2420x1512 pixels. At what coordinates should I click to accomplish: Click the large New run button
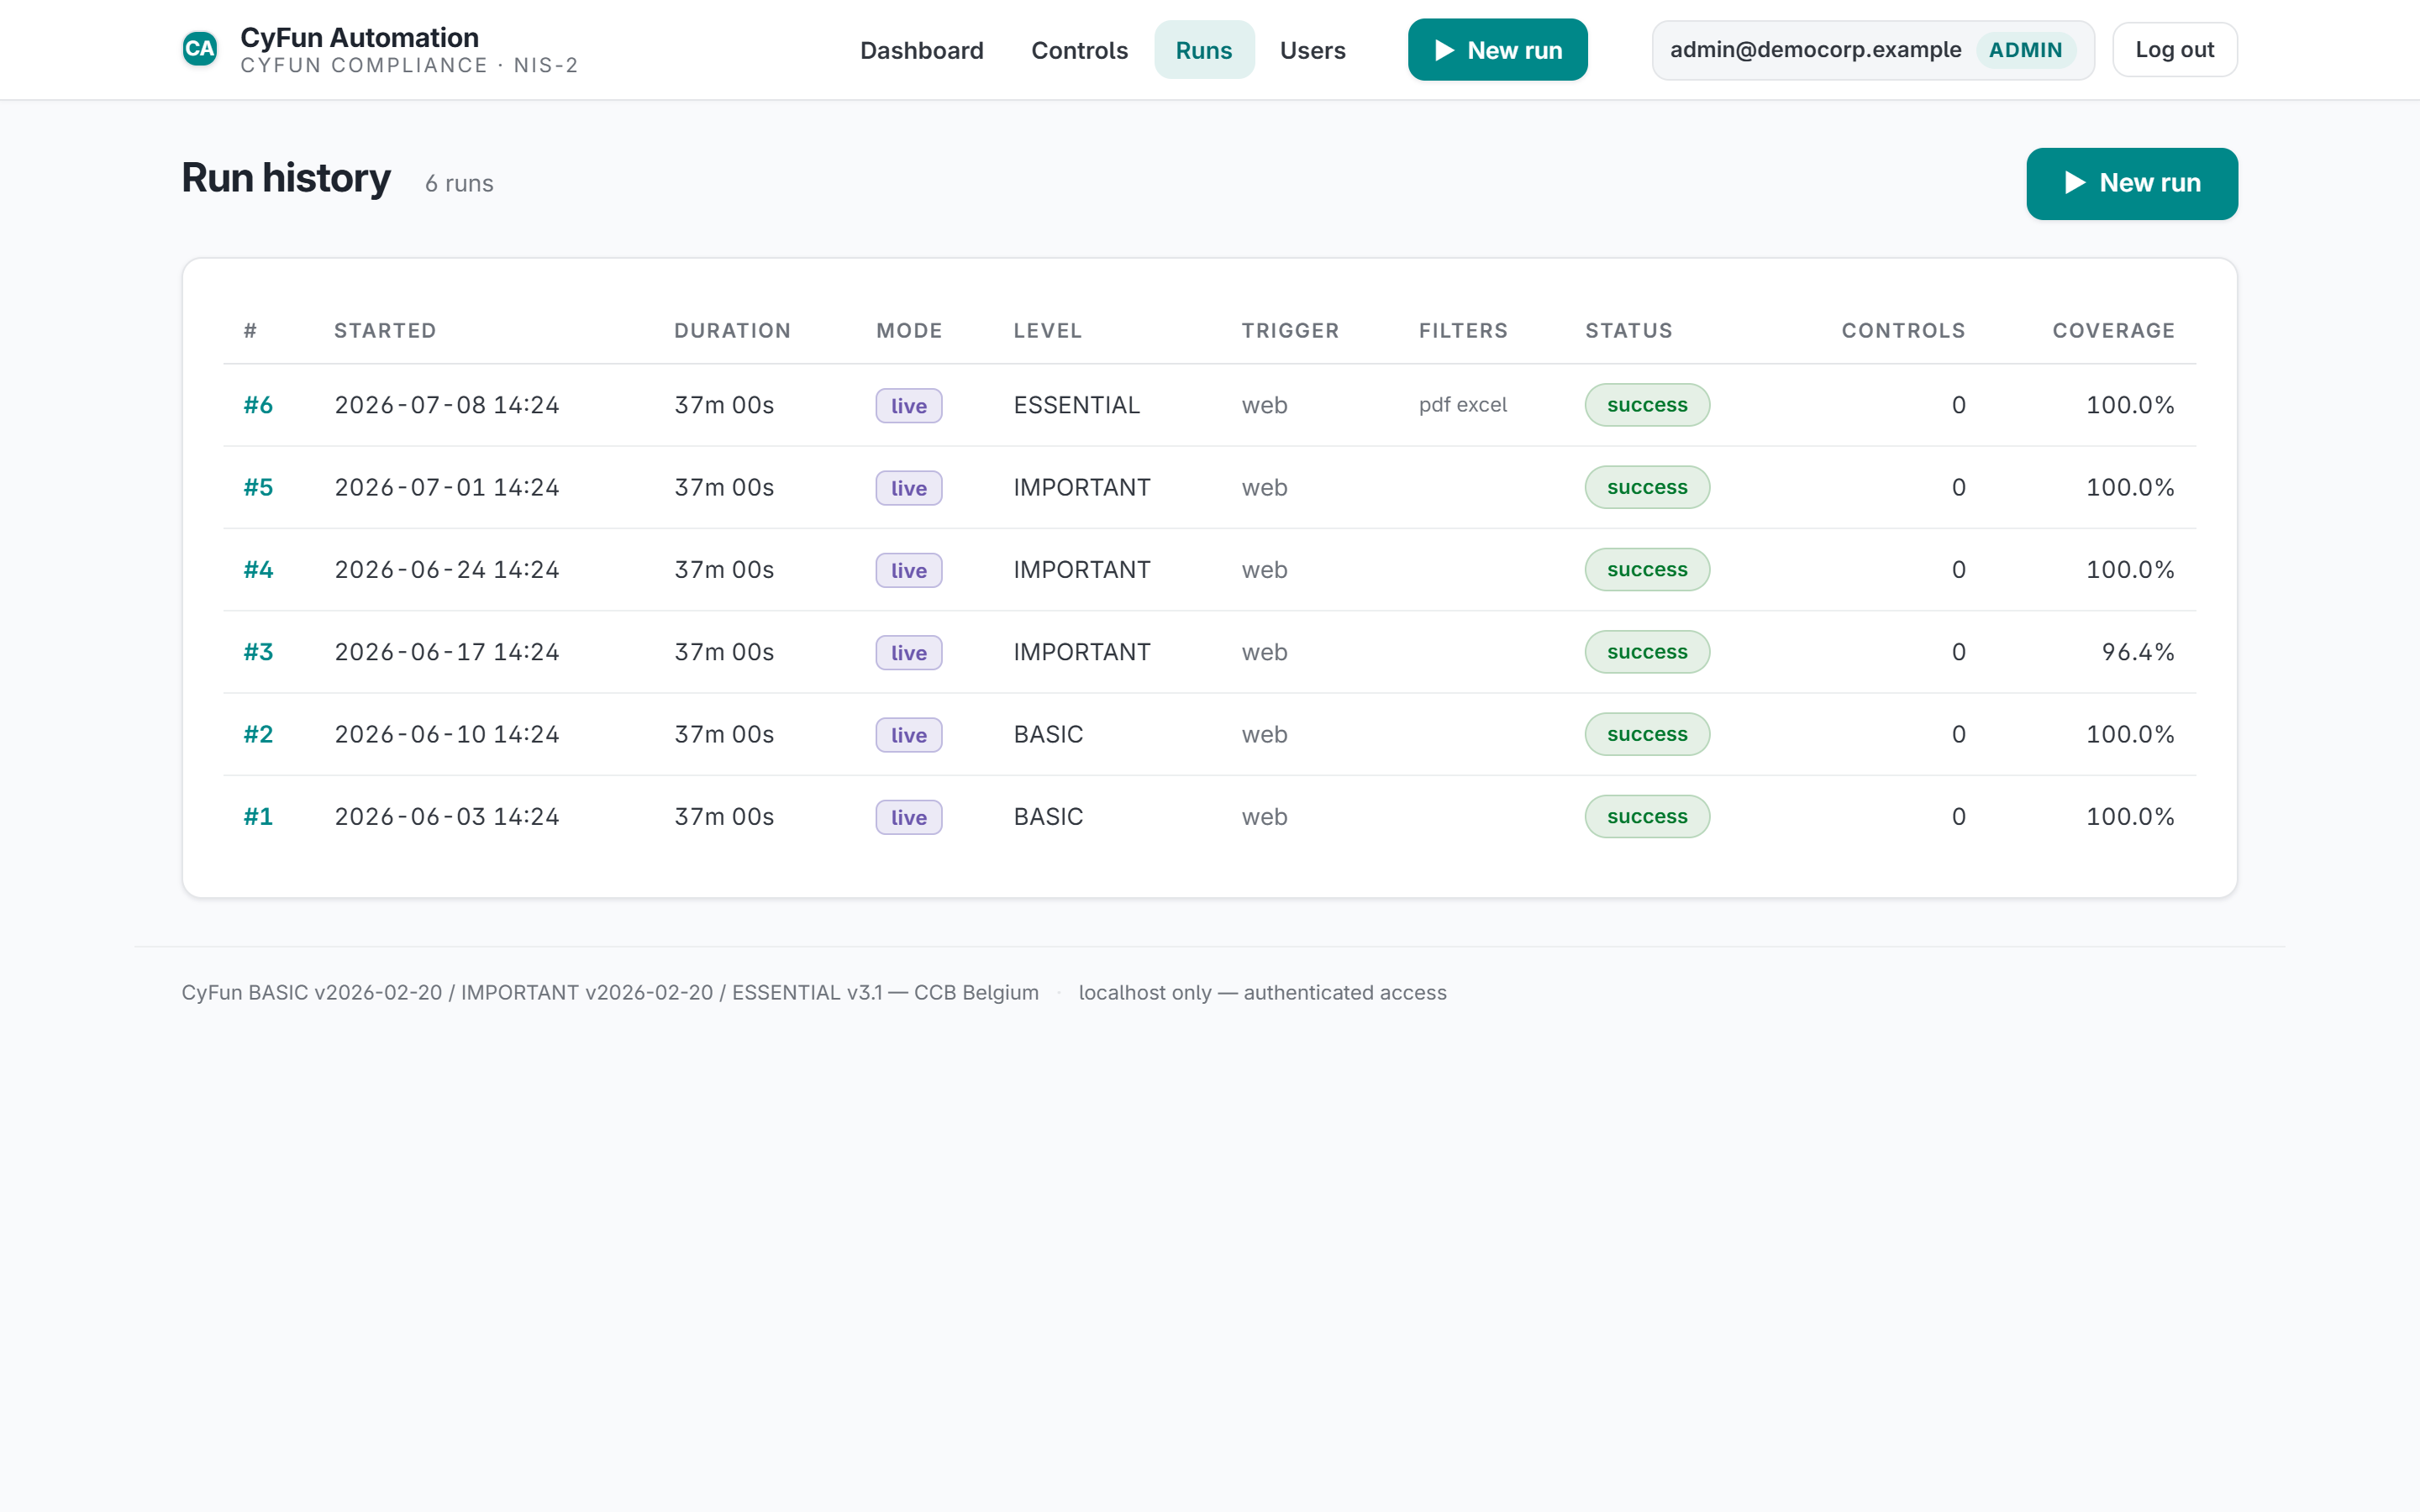2131,183
